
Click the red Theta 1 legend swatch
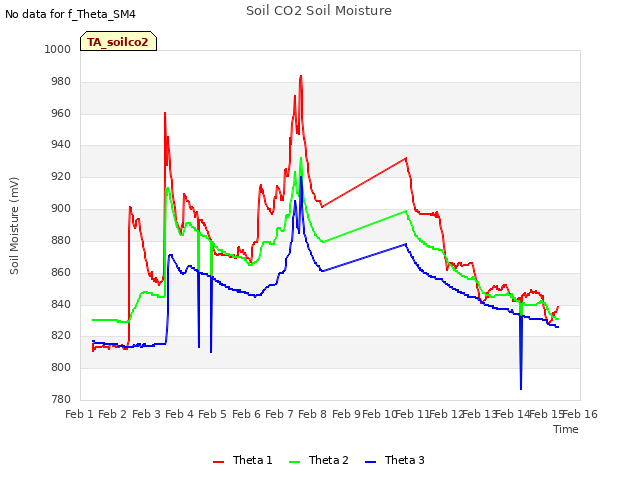click(x=219, y=462)
